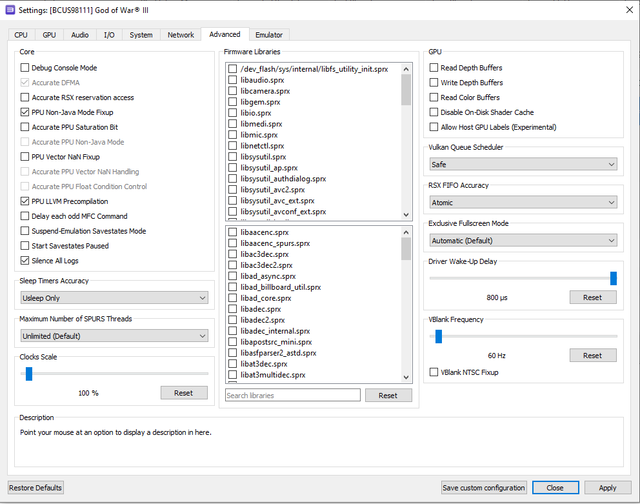Click the Driver Wake-Up Delay slider handle
640x504 pixels.
613,278
